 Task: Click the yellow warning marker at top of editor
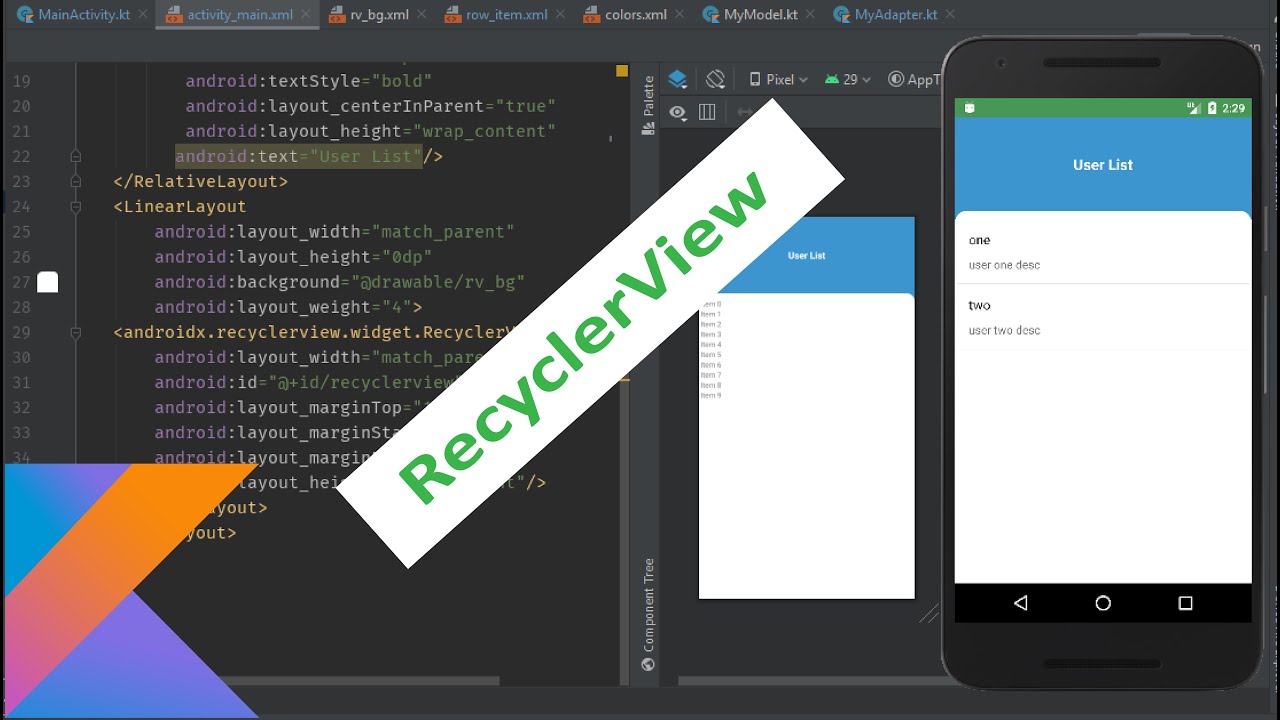(622, 71)
